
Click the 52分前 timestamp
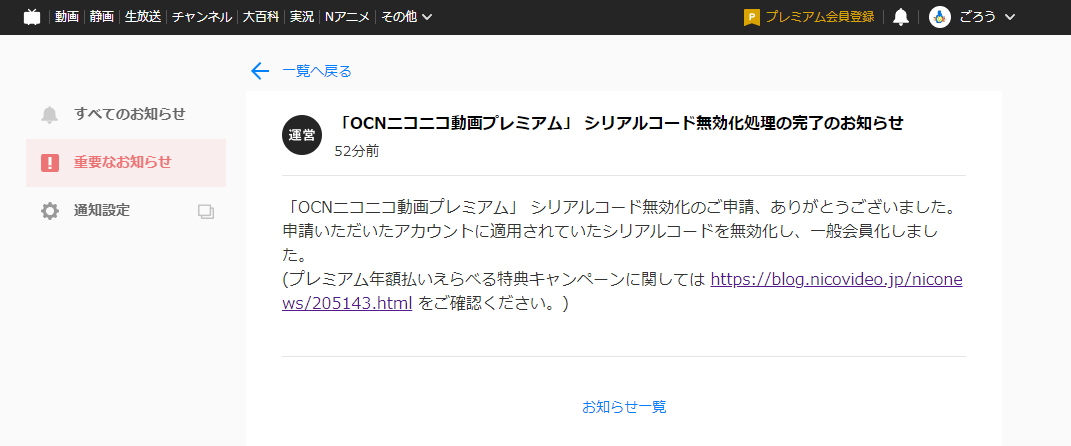point(357,152)
